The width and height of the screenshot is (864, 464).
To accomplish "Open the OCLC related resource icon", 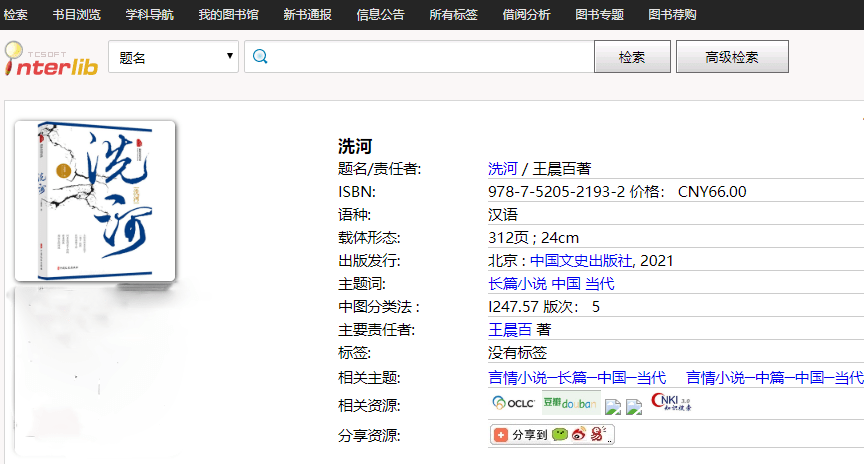I will pos(512,403).
